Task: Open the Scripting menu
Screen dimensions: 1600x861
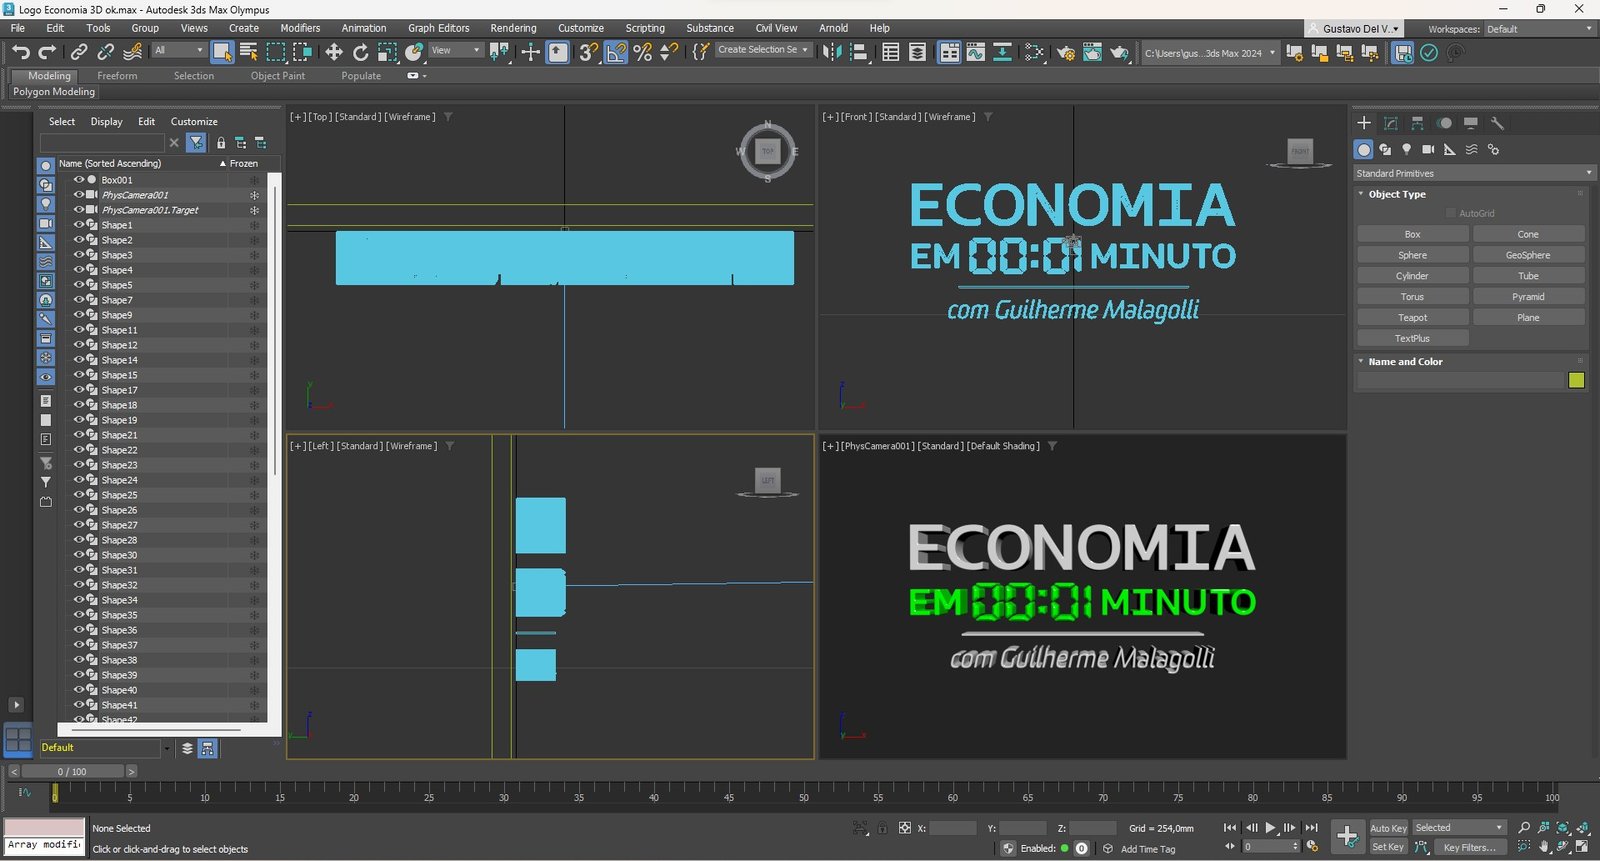Action: tap(645, 28)
